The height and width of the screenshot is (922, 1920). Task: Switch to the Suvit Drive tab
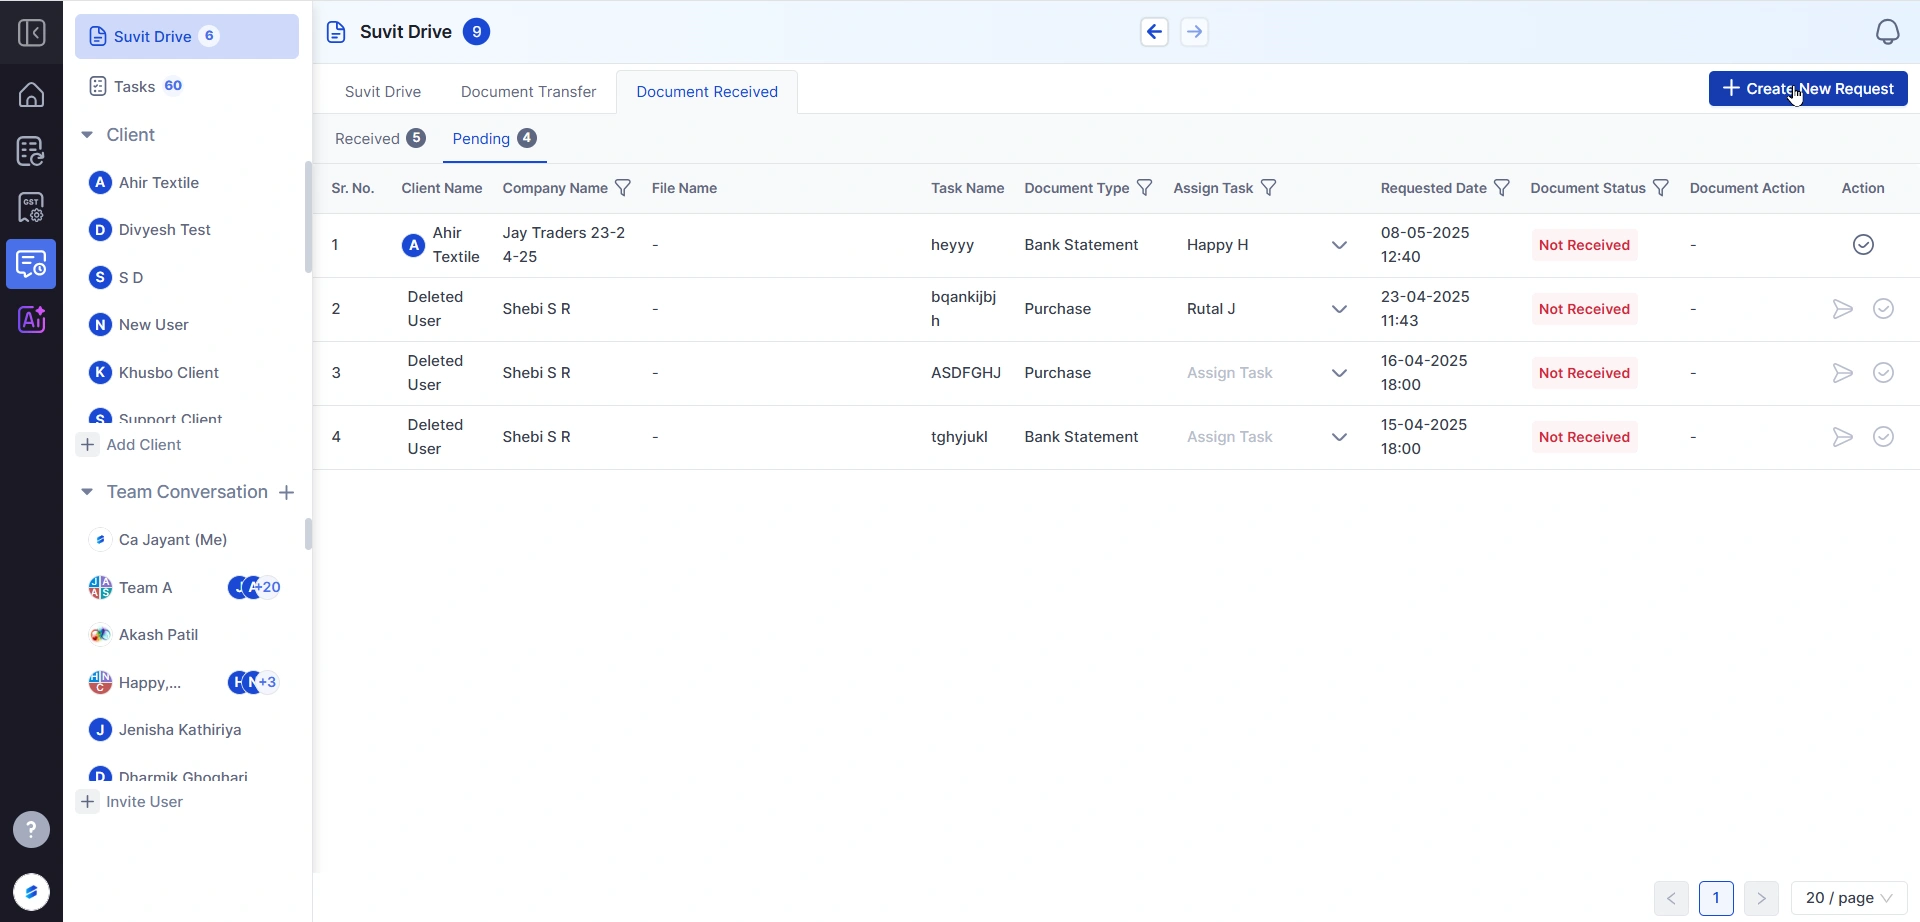pos(383,92)
